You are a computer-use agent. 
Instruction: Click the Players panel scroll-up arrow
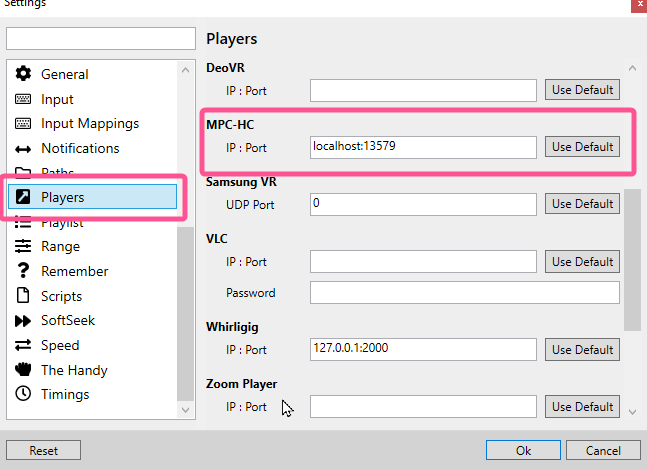click(x=632, y=68)
